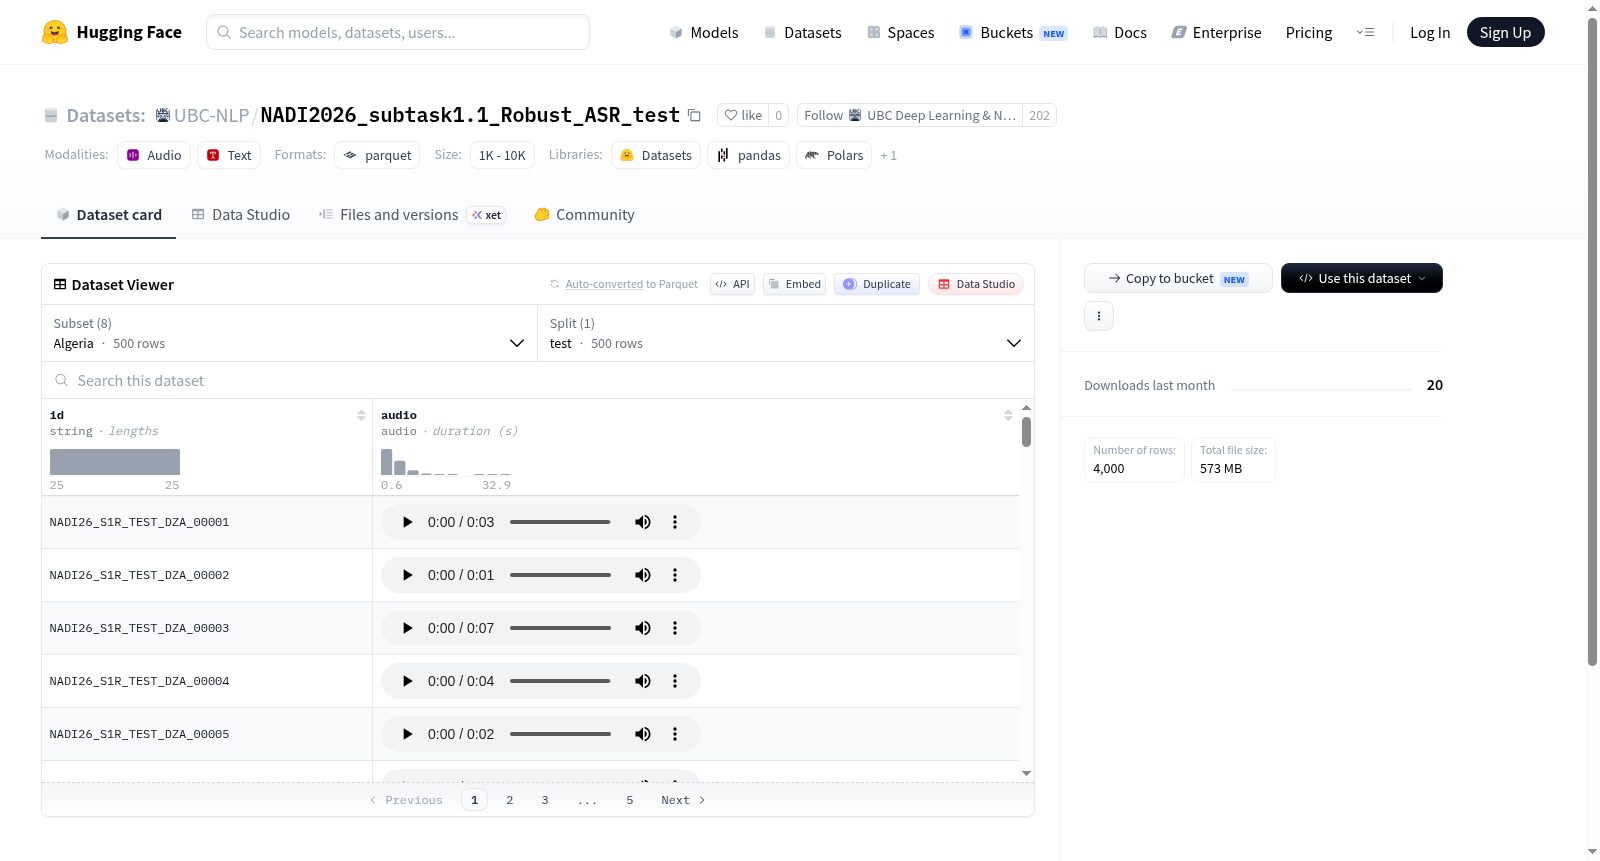This screenshot has width=1600, height=861.
Task: Select the parquet format tag
Action: click(377, 155)
